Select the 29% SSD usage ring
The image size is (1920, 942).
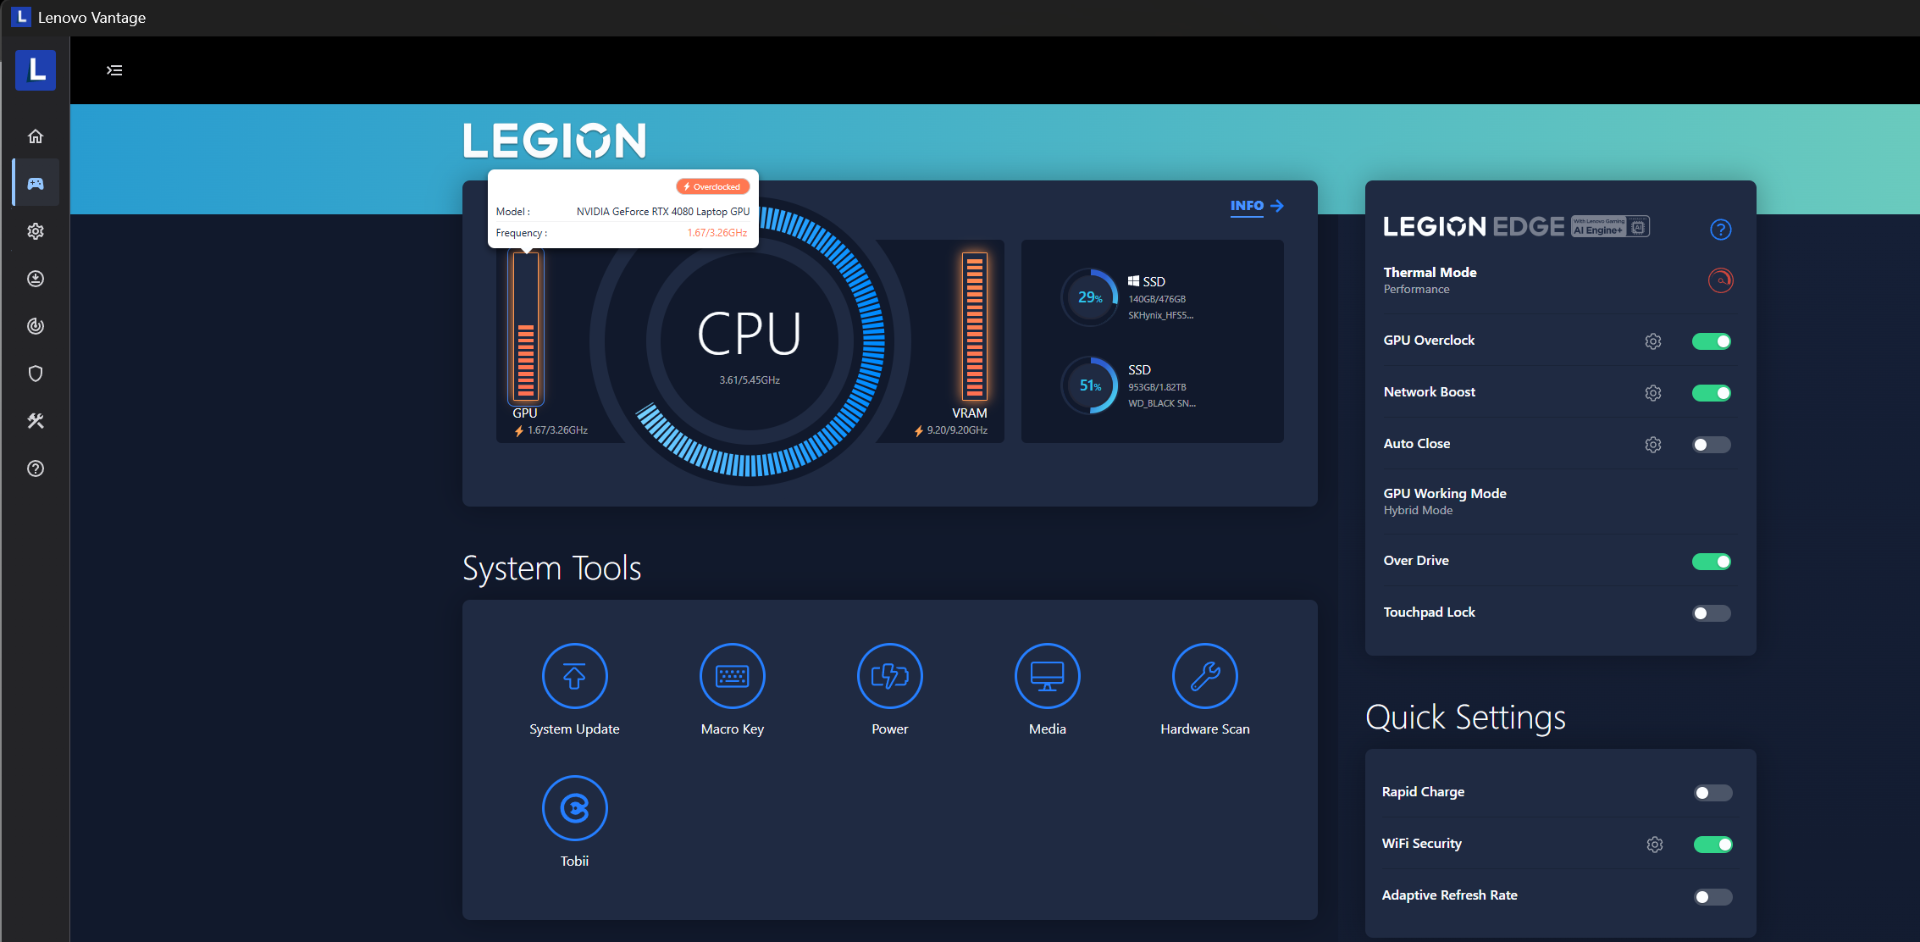pyautogui.click(x=1090, y=297)
